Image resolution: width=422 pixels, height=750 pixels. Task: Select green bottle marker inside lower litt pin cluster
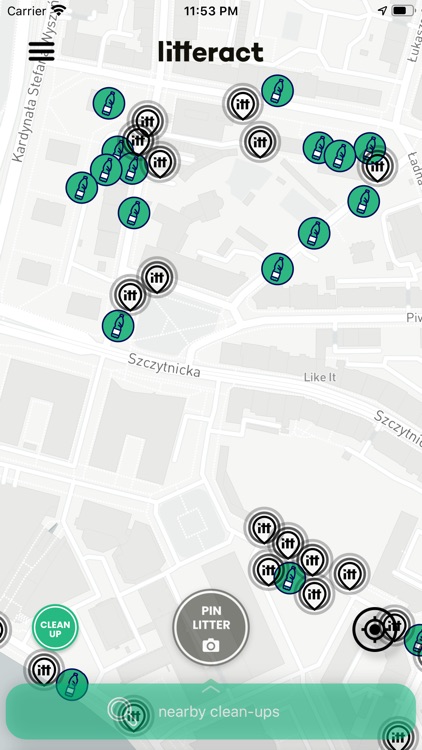tap(290, 578)
